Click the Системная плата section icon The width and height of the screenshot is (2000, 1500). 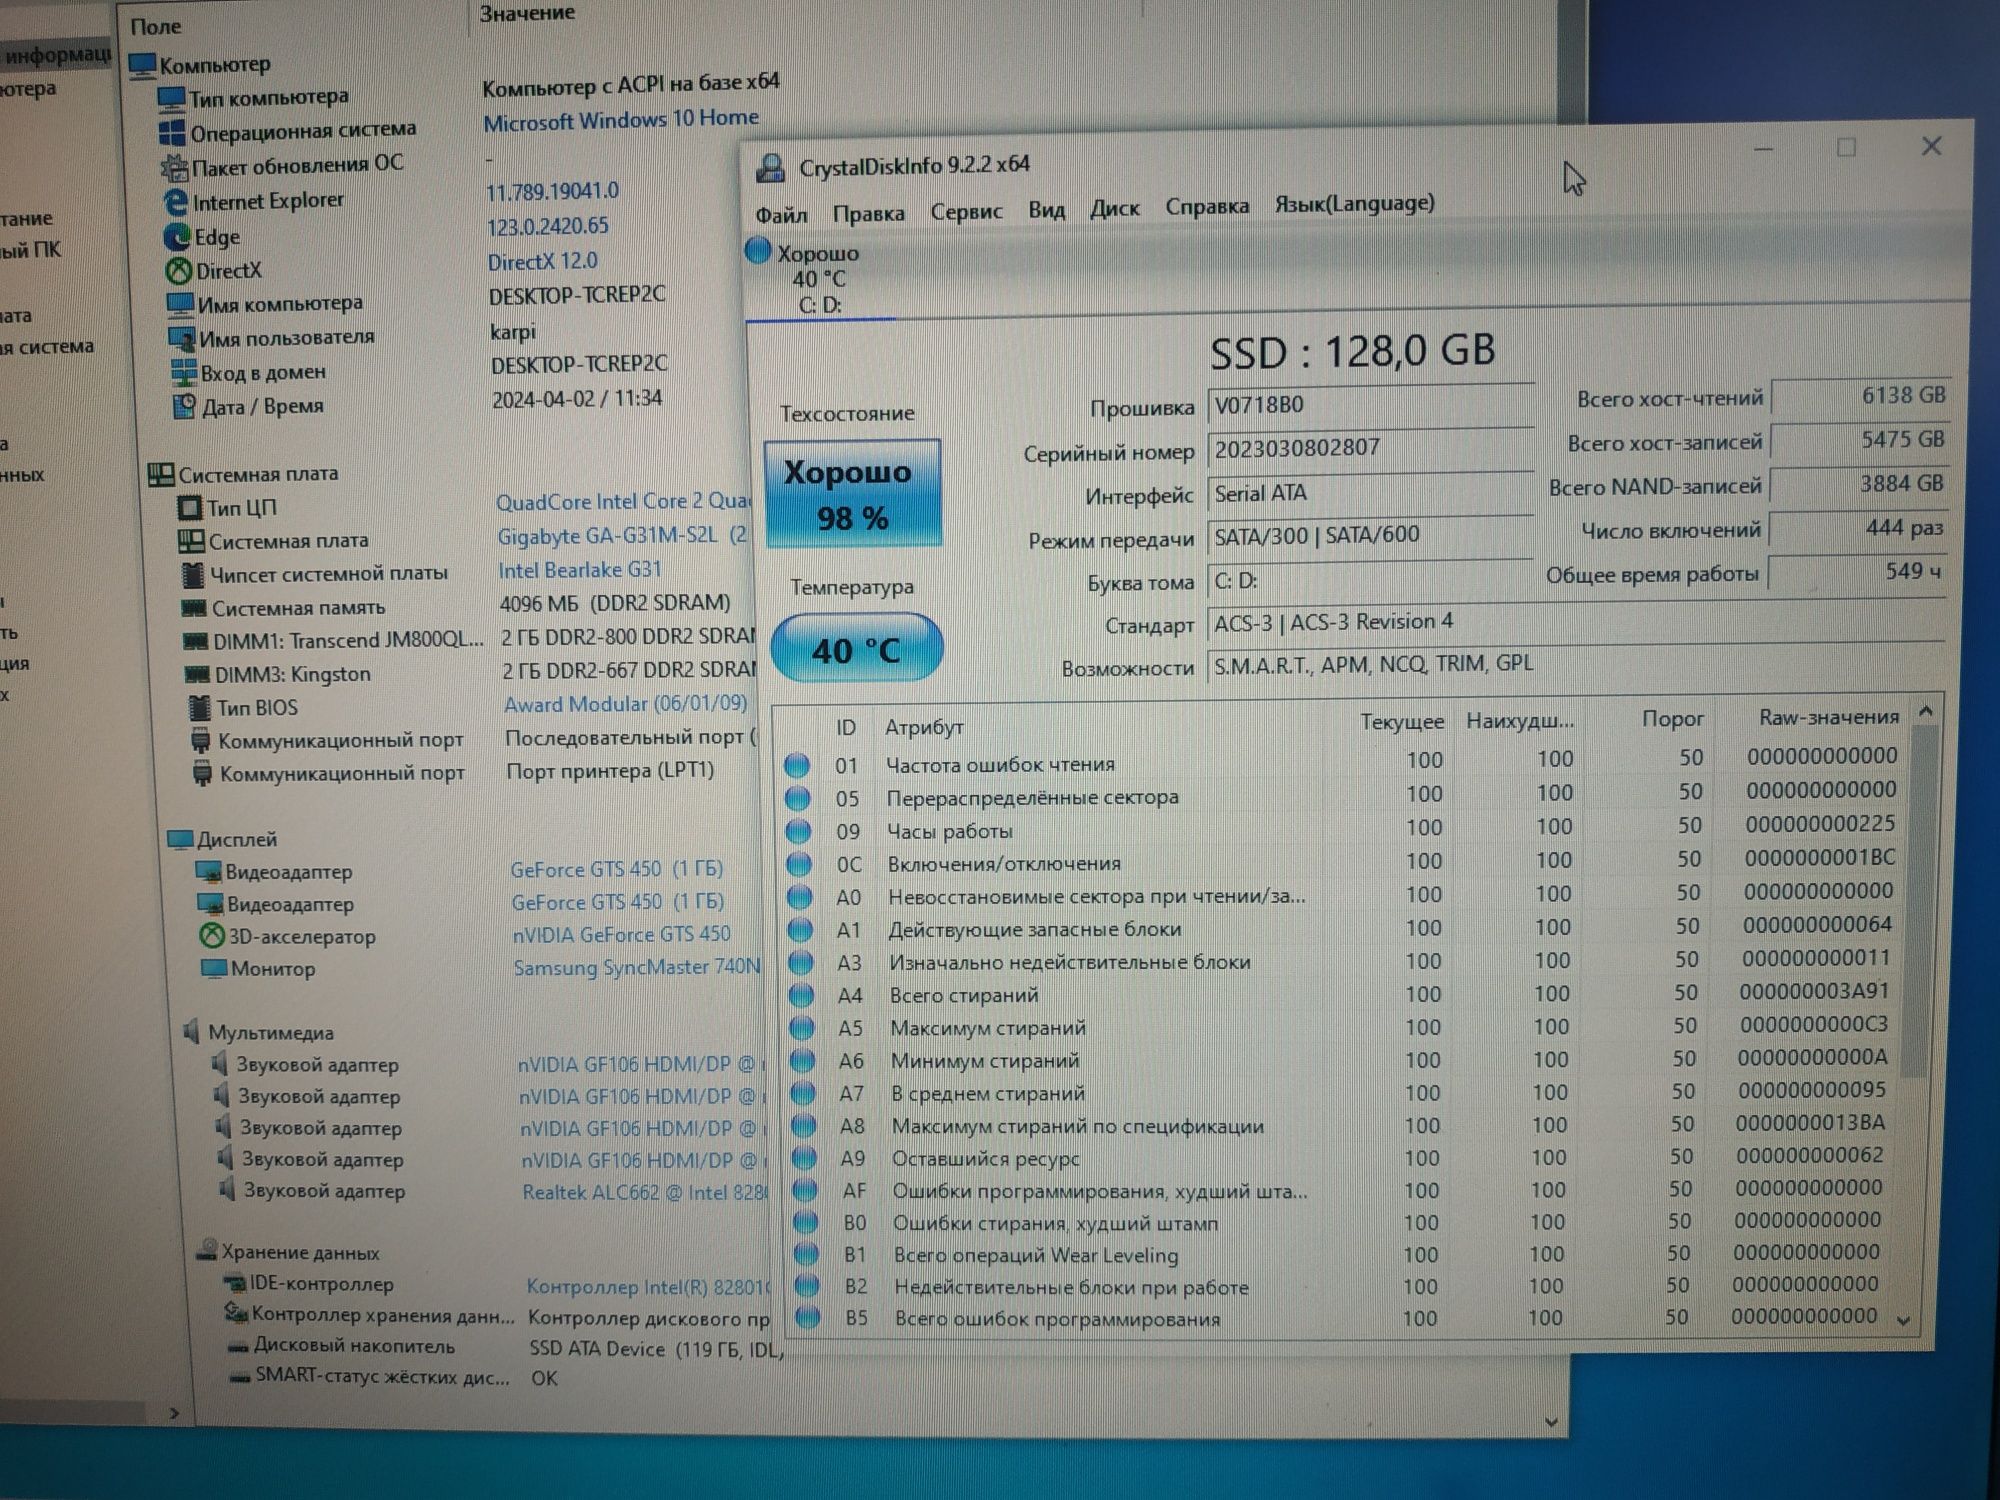pos(160,475)
